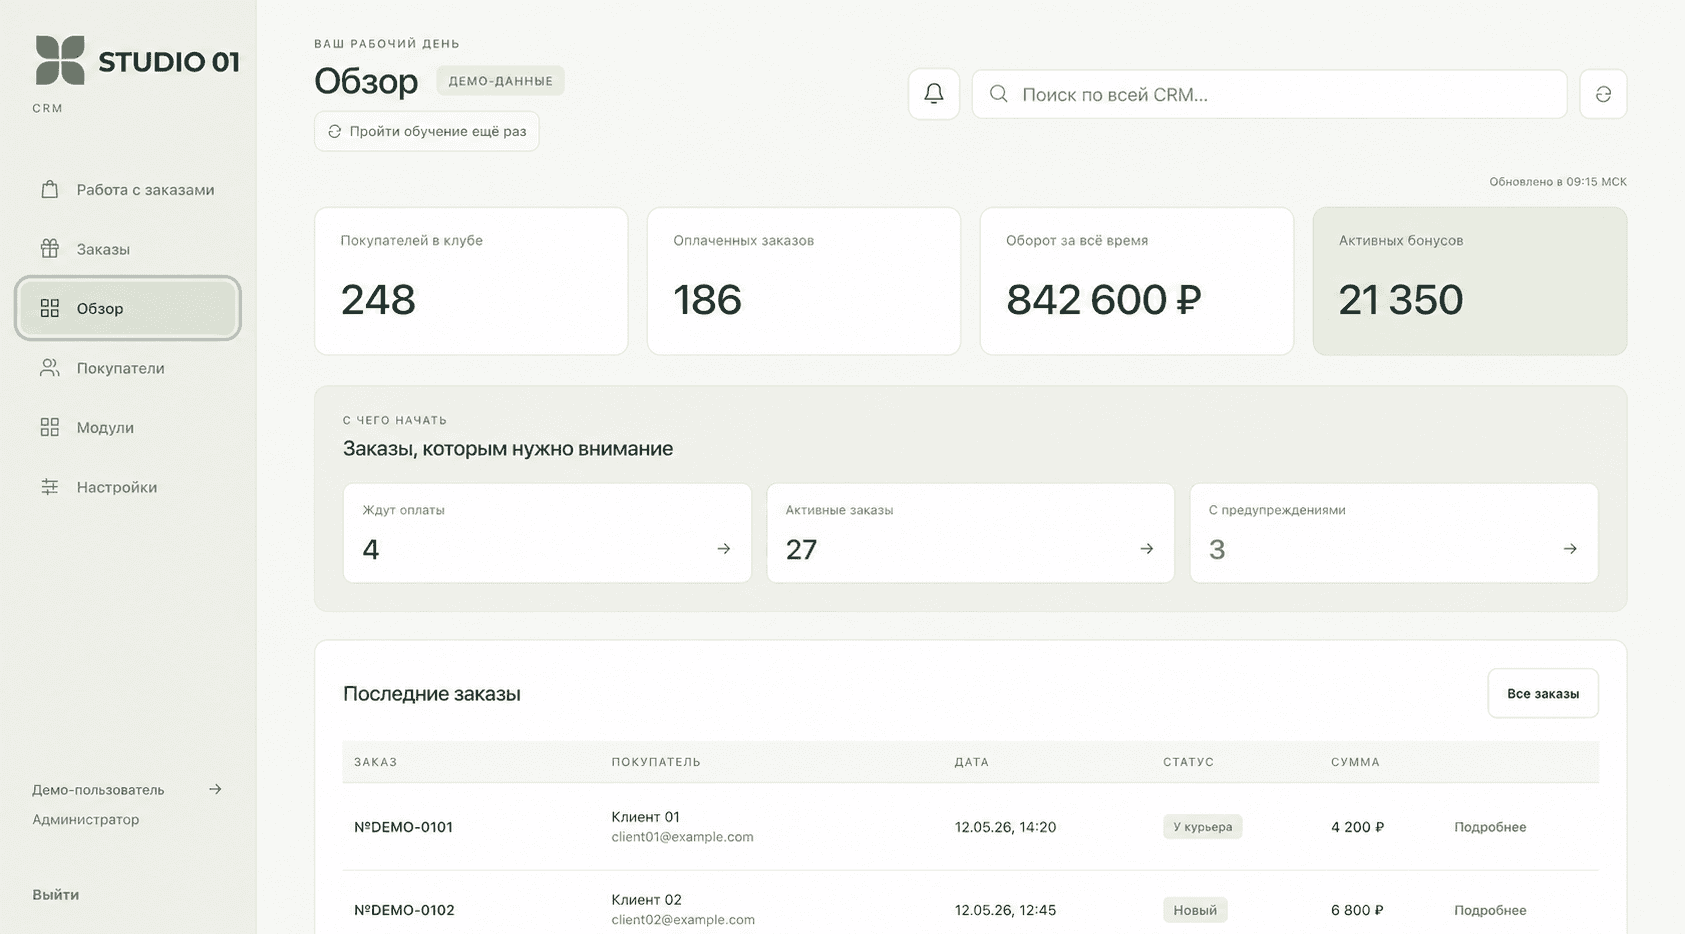The width and height of the screenshot is (1685, 934).
Task: Click the У курьера status badge
Action: 1203,827
